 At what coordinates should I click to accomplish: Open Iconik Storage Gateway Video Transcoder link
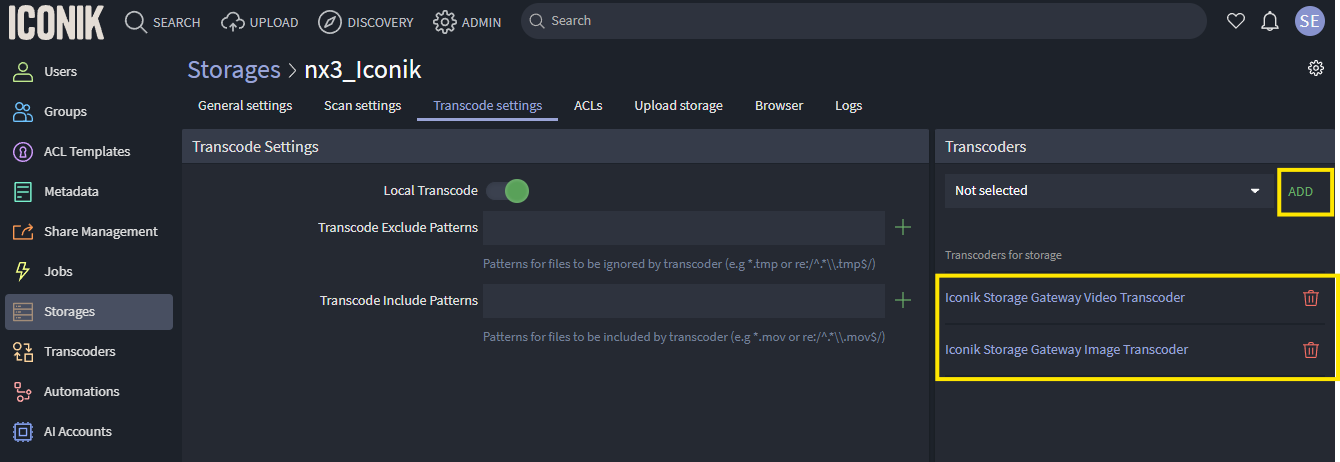click(1065, 297)
